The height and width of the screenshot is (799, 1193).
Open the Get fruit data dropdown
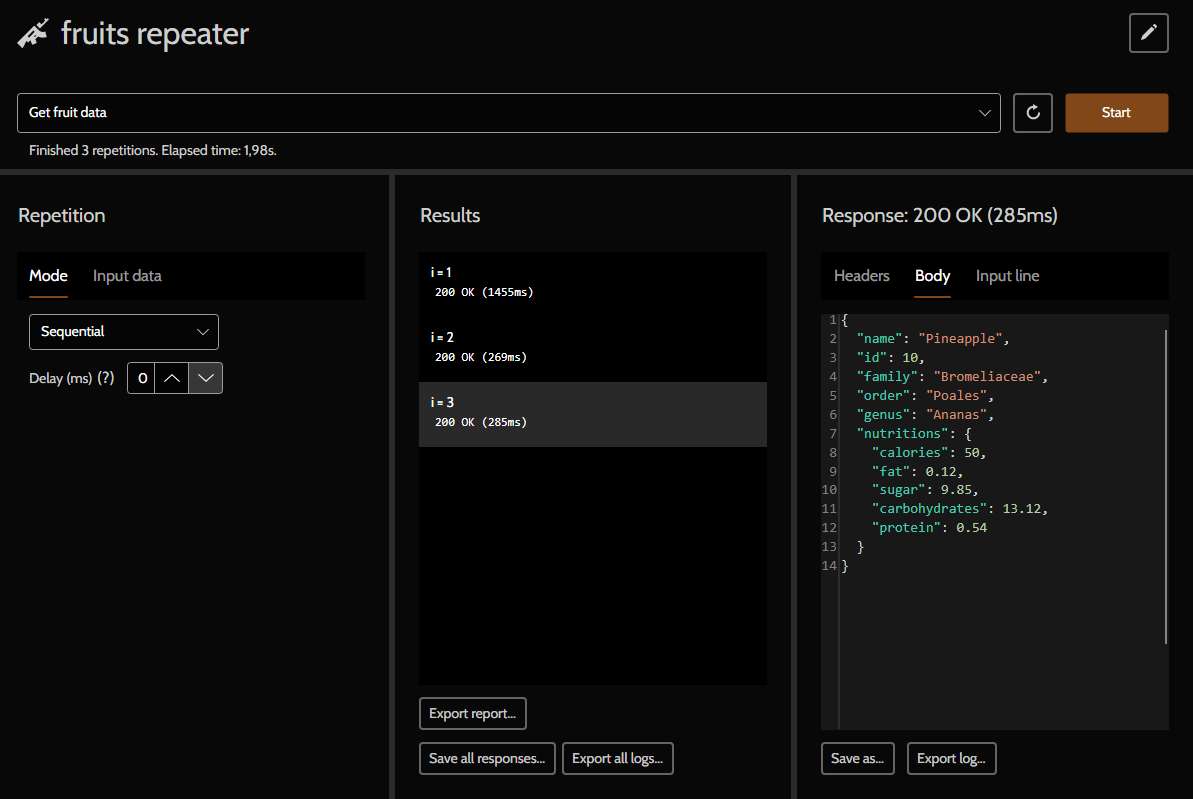click(508, 113)
